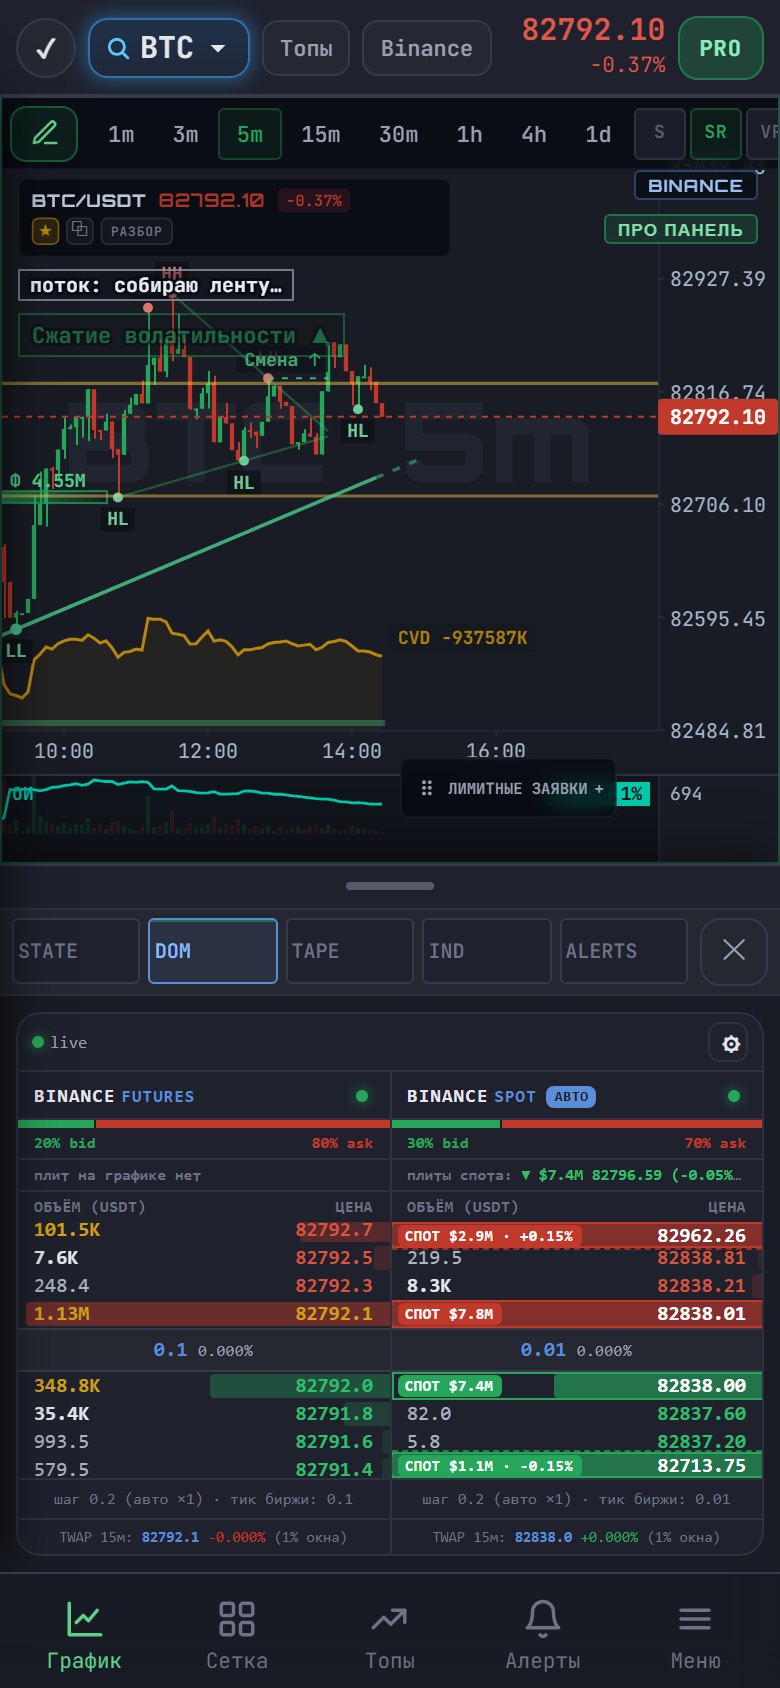The height and width of the screenshot is (1688, 780).
Task: Click futures spread value 0.1
Action: [170, 1350]
